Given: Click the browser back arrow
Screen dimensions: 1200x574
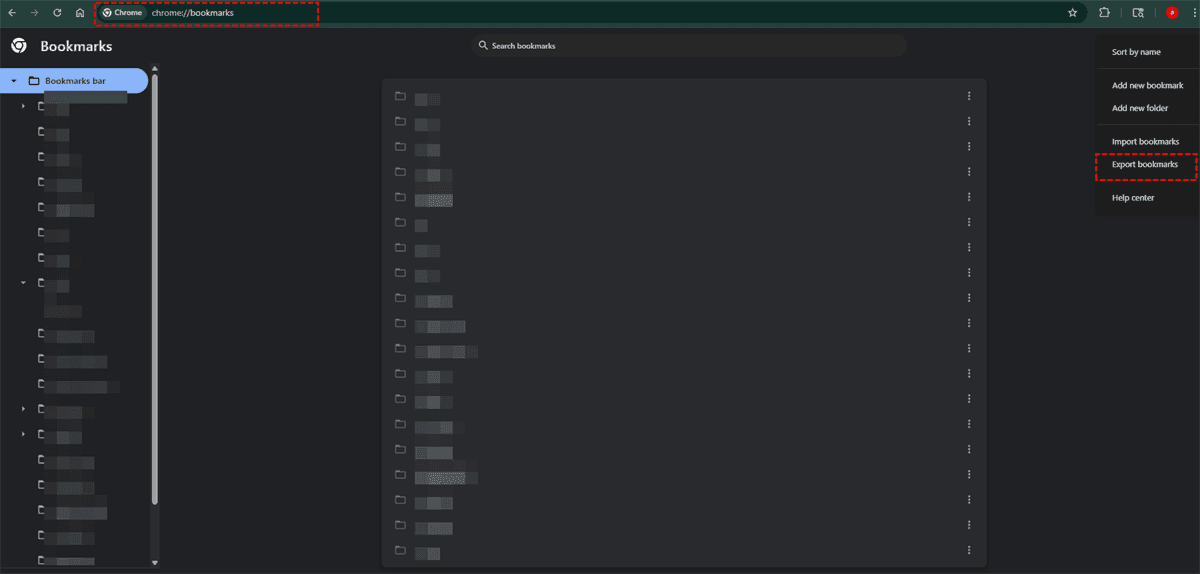Looking at the screenshot, I should (11, 13).
